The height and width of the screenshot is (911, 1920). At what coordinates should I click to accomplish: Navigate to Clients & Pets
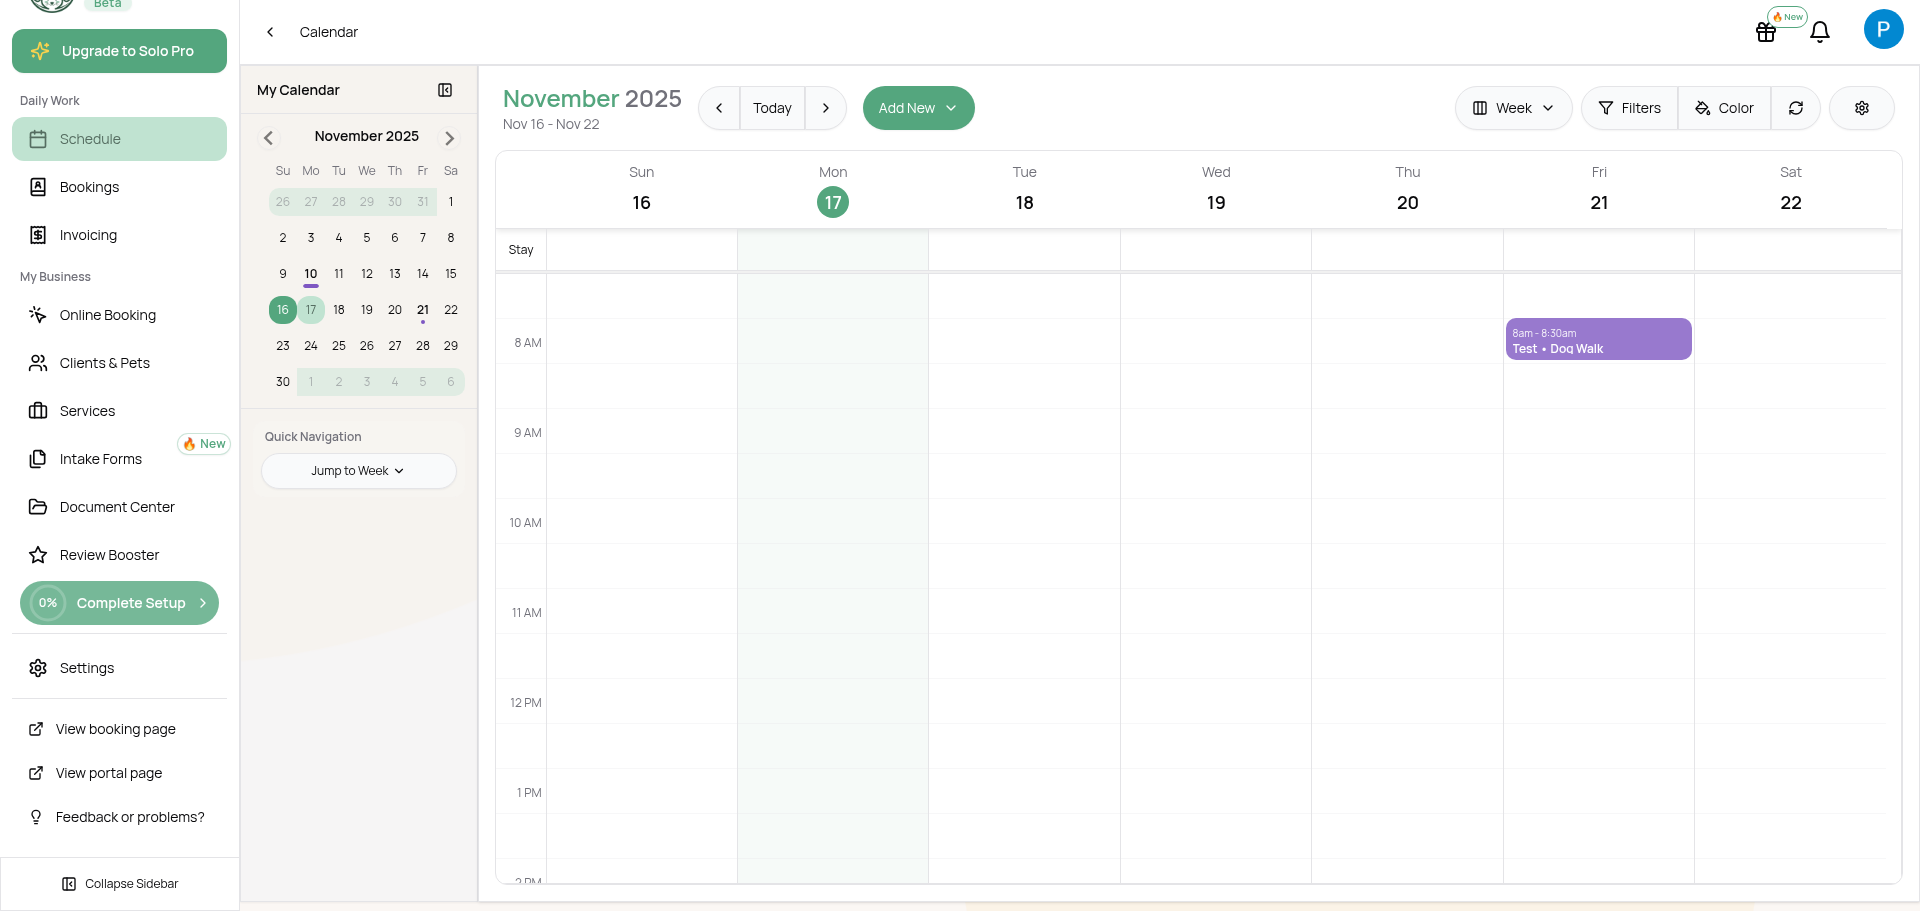click(x=104, y=363)
